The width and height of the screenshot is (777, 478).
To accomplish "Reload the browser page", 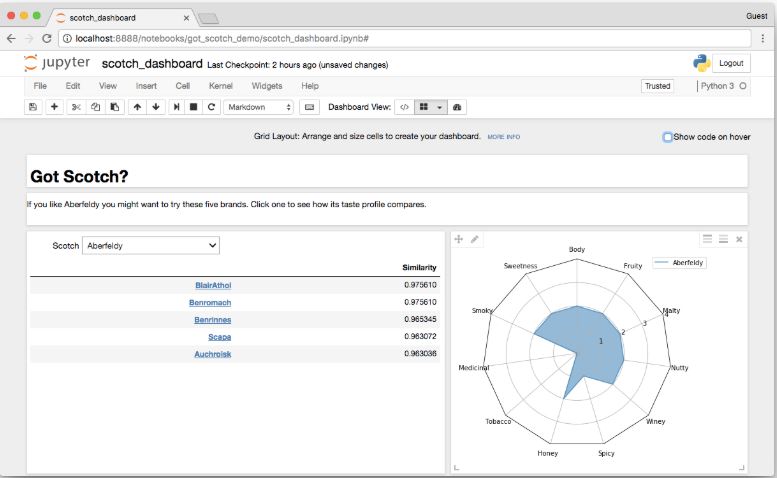I will coord(47,39).
